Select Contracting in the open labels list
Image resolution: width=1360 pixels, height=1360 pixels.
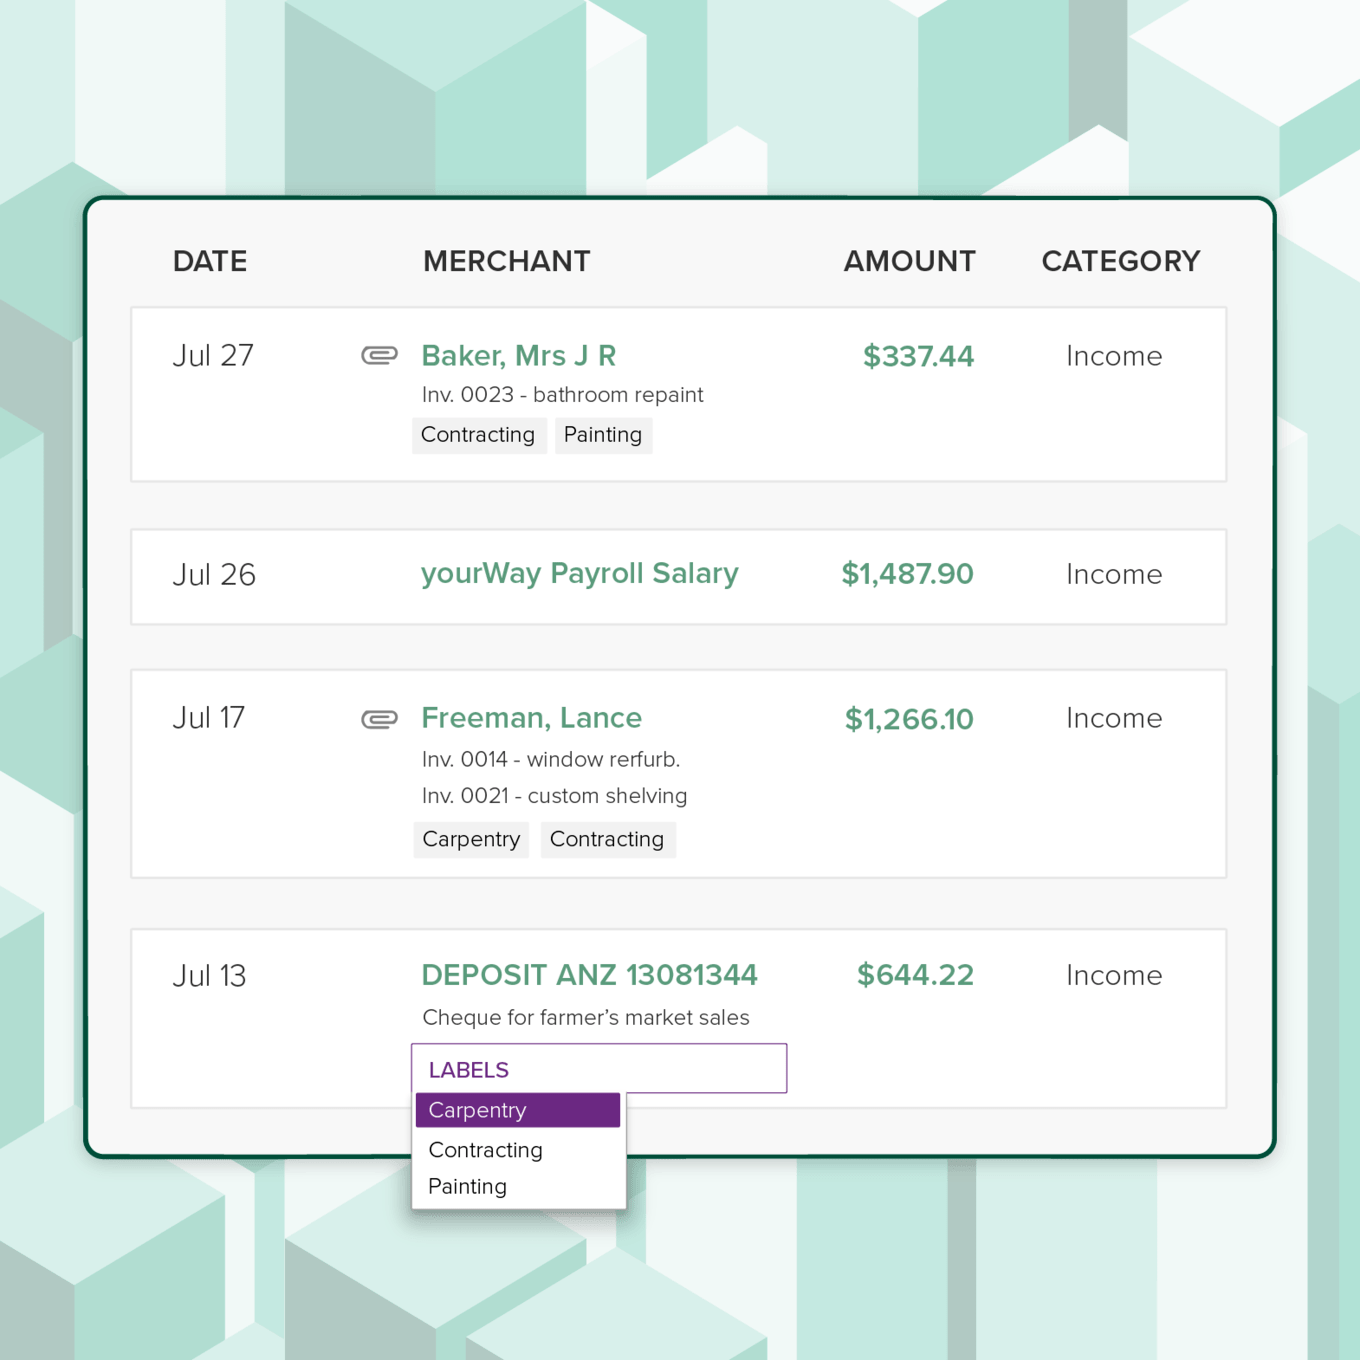pos(485,1150)
